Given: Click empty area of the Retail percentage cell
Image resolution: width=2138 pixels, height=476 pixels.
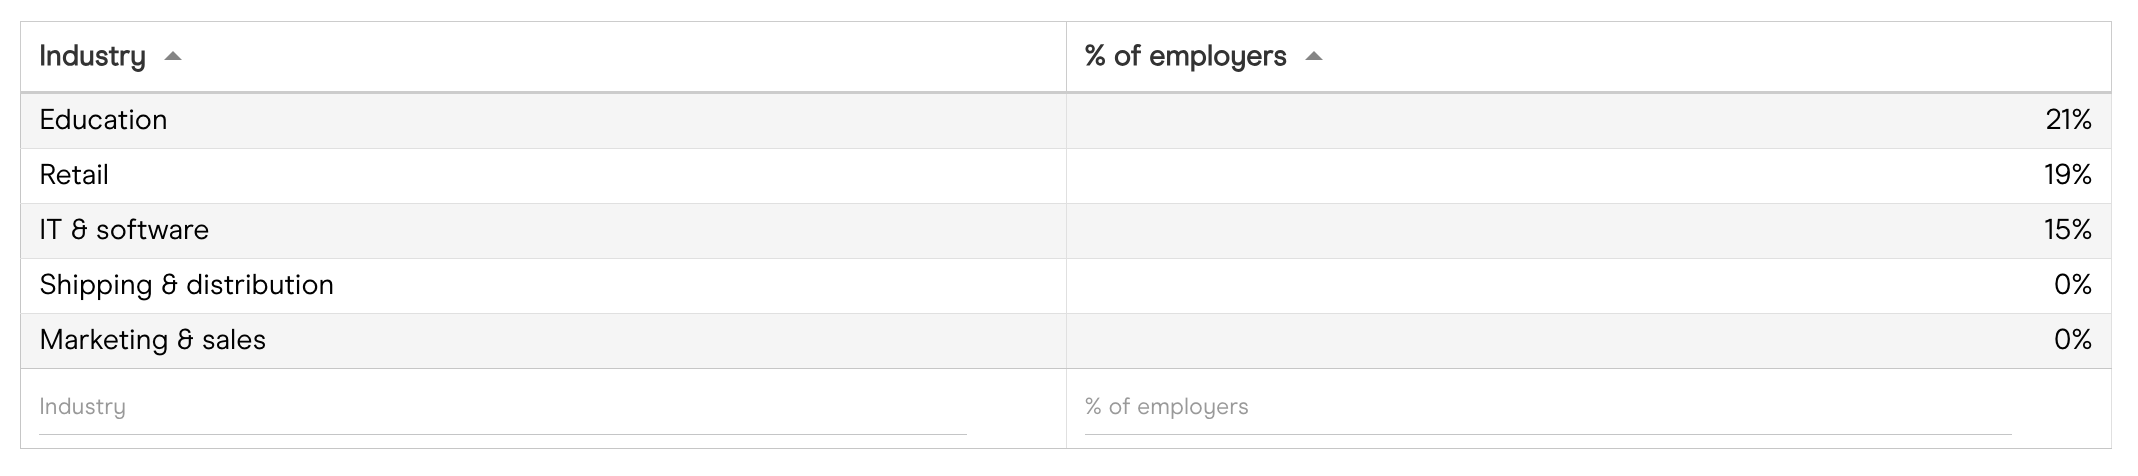Looking at the screenshot, I should tap(1500, 175).
